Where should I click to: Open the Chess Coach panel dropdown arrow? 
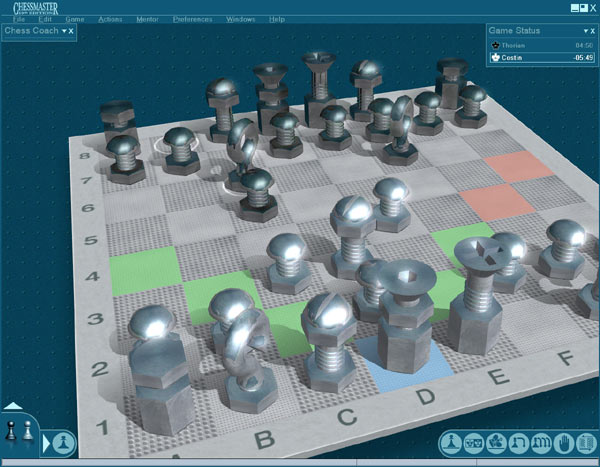pos(64,31)
